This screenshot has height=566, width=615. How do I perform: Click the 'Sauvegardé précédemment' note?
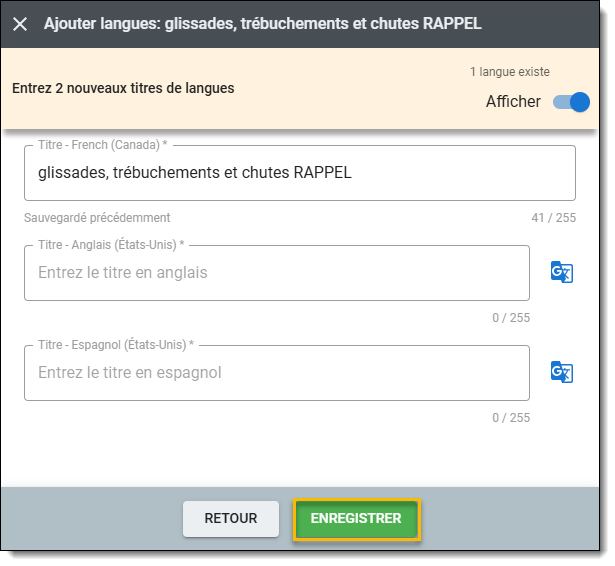tap(98, 217)
